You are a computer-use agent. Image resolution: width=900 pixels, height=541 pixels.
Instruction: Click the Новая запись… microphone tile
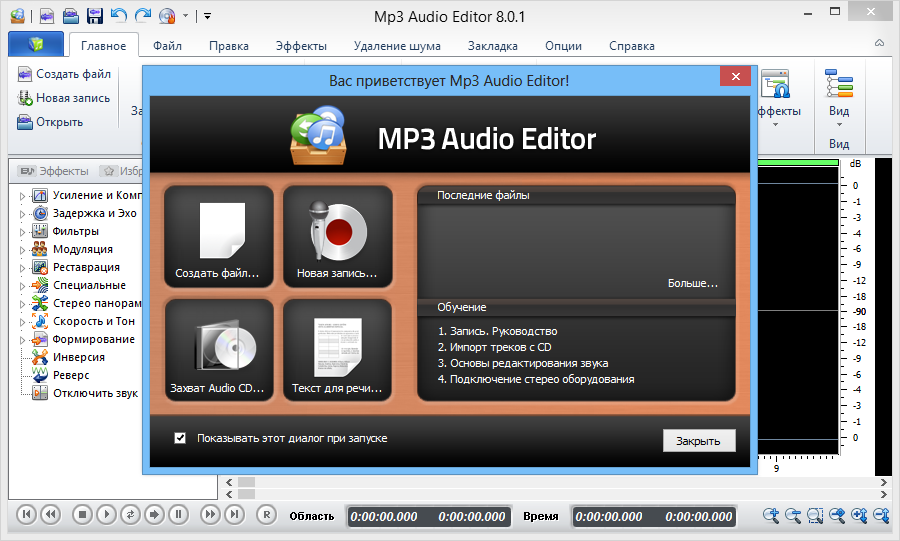coord(338,236)
